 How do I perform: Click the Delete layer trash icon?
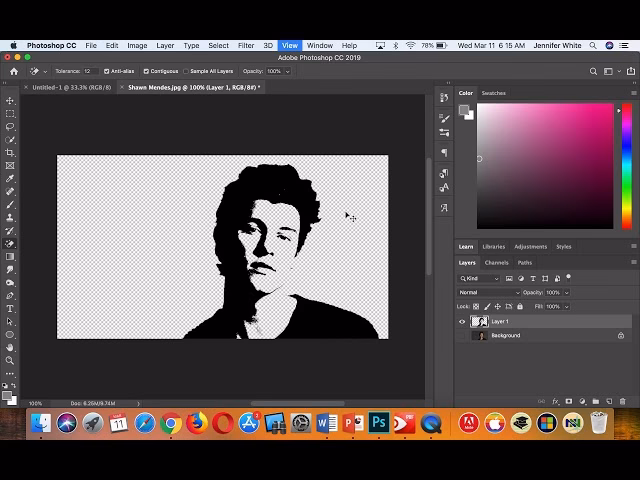[622, 402]
